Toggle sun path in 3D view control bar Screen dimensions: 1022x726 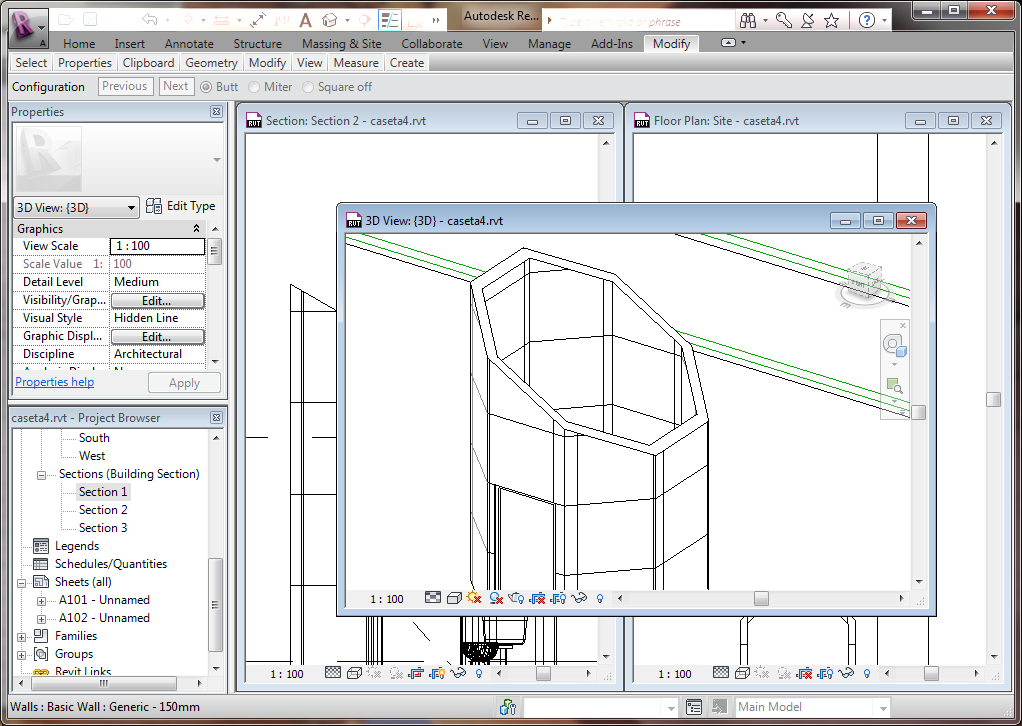tap(474, 598)
